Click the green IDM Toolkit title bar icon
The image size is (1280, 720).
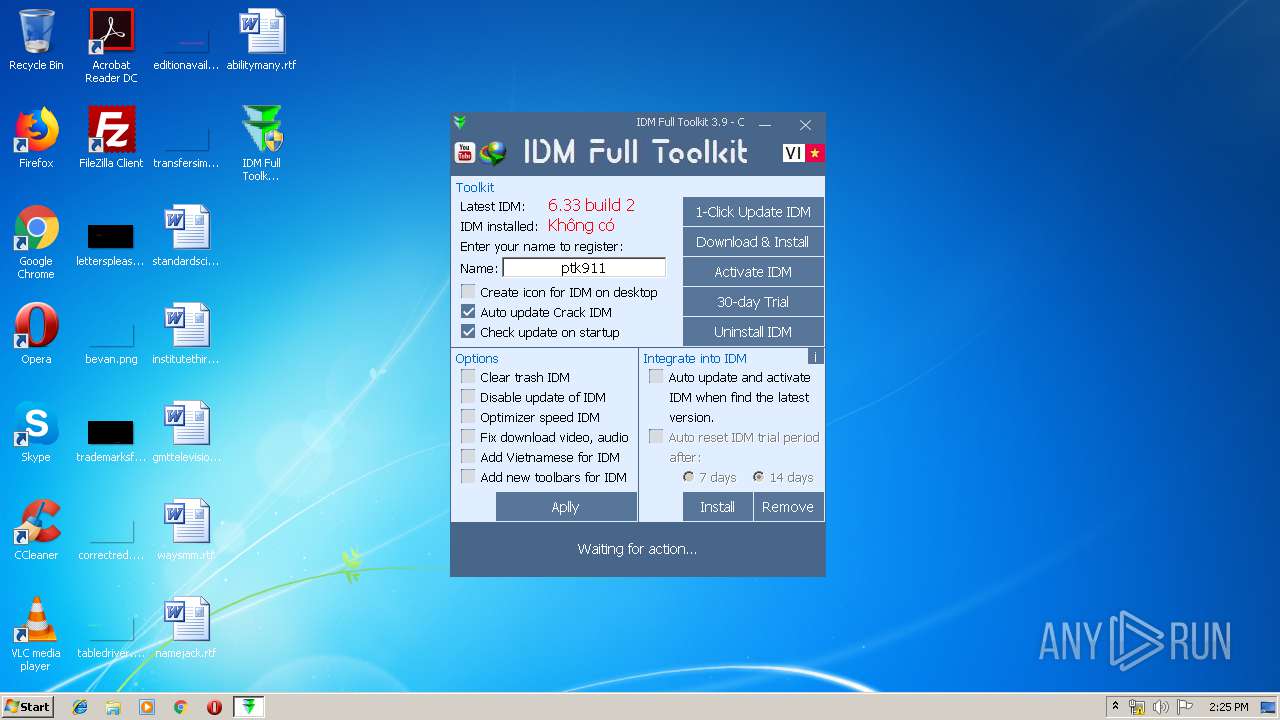460,122
